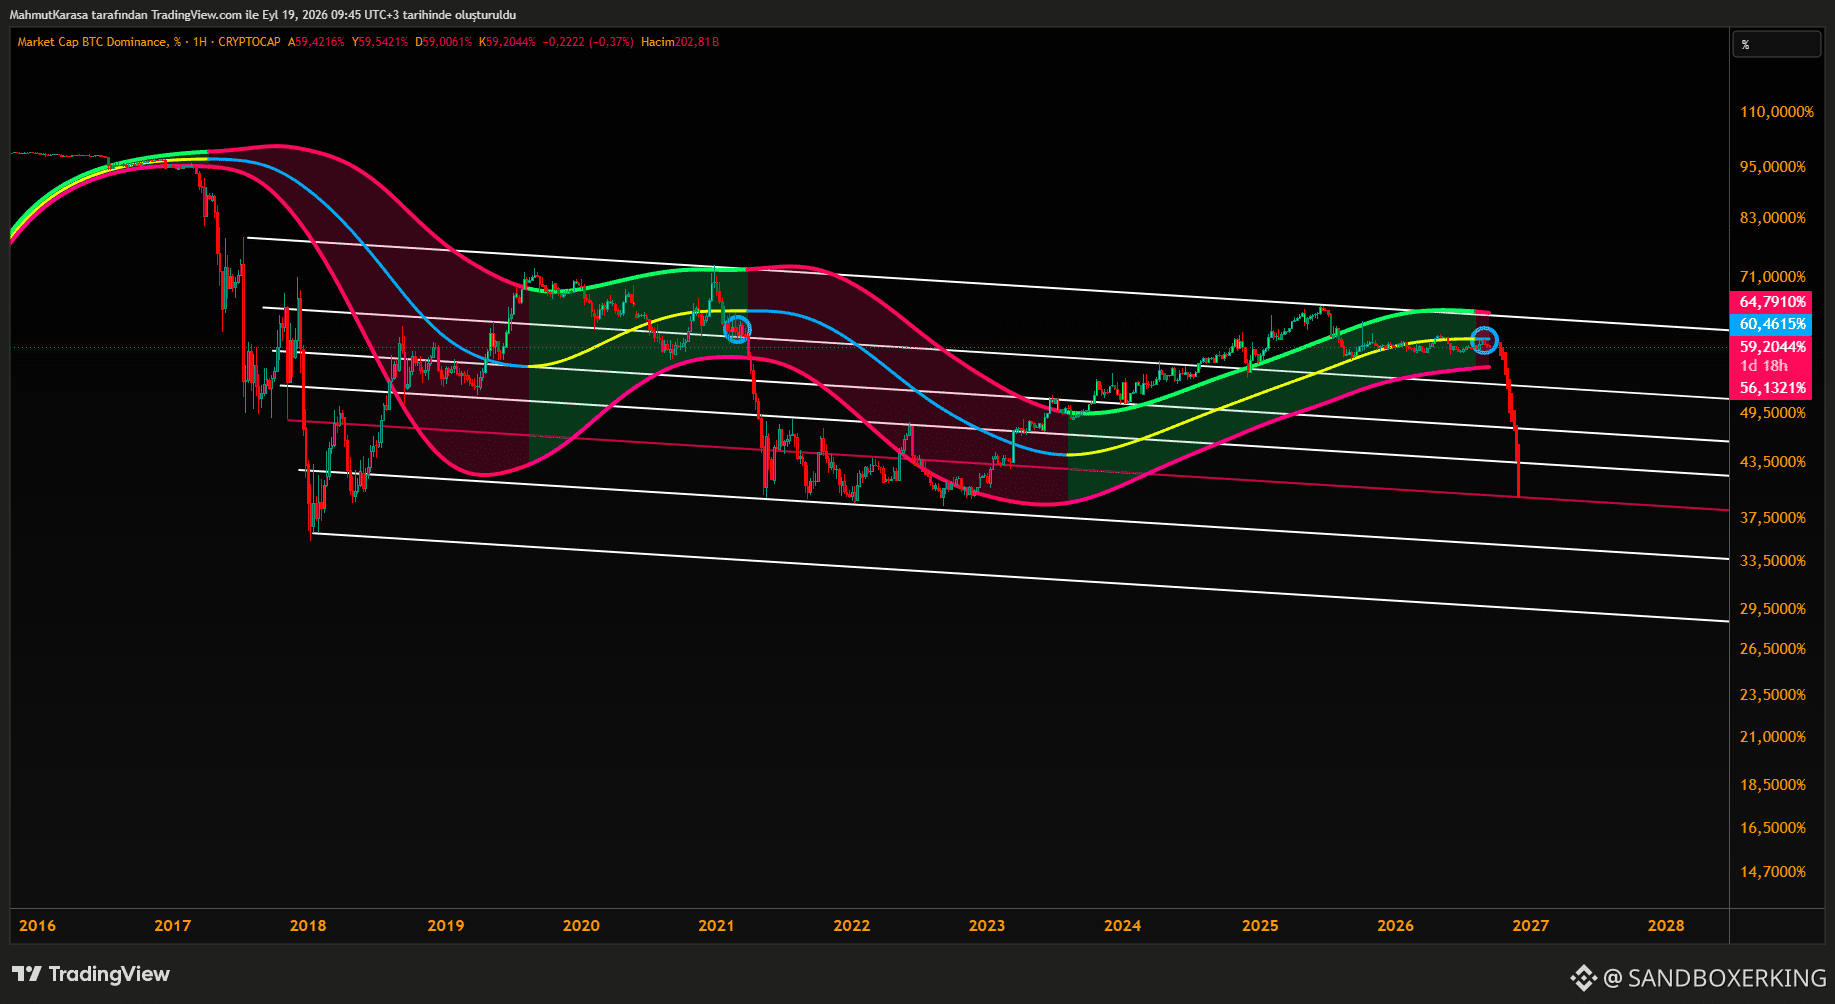
Task: Select the blue circle marker near late 2026
Action: pyautogui.click(x=1485, y=340)
